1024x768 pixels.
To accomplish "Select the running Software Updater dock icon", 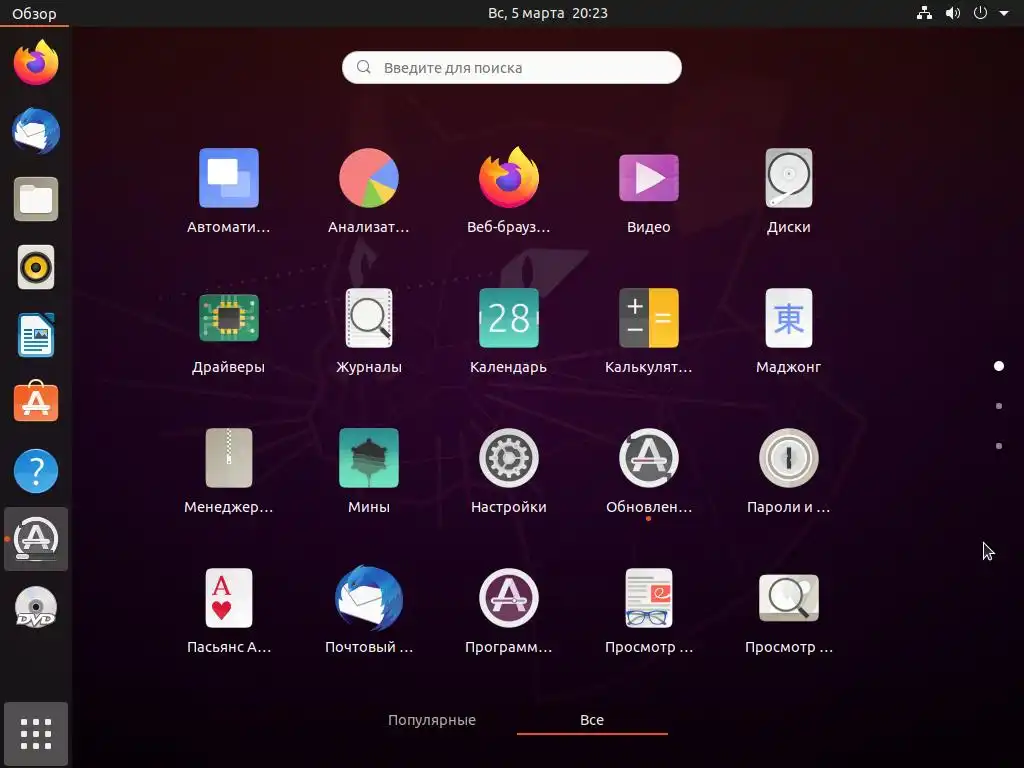I will coord(36,539).
